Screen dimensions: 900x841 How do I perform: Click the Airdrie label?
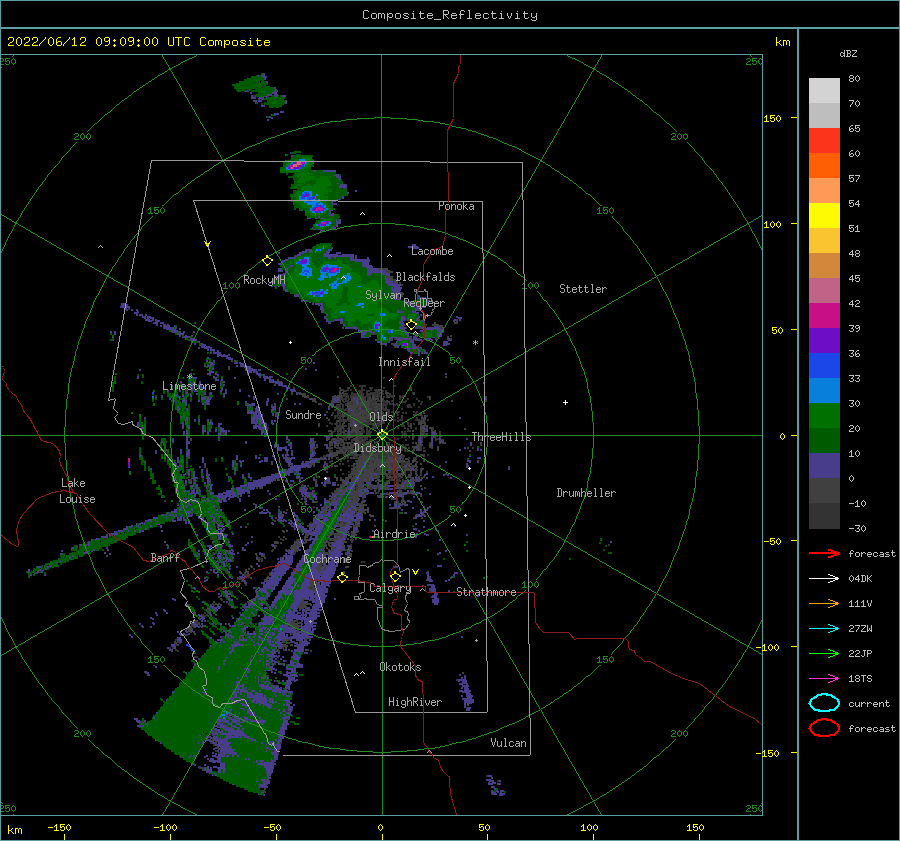[394, 534]
